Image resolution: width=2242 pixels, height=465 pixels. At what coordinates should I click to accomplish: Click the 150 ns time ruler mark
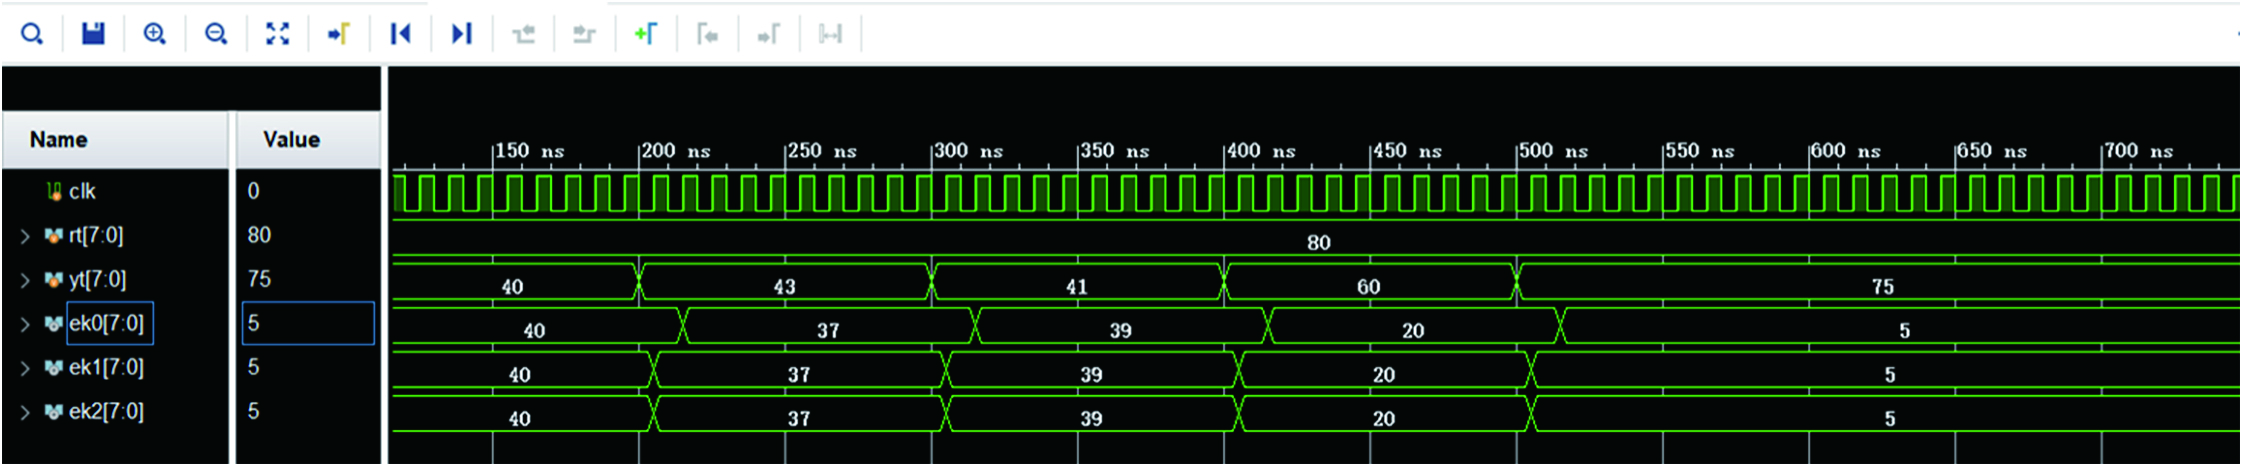529,151
